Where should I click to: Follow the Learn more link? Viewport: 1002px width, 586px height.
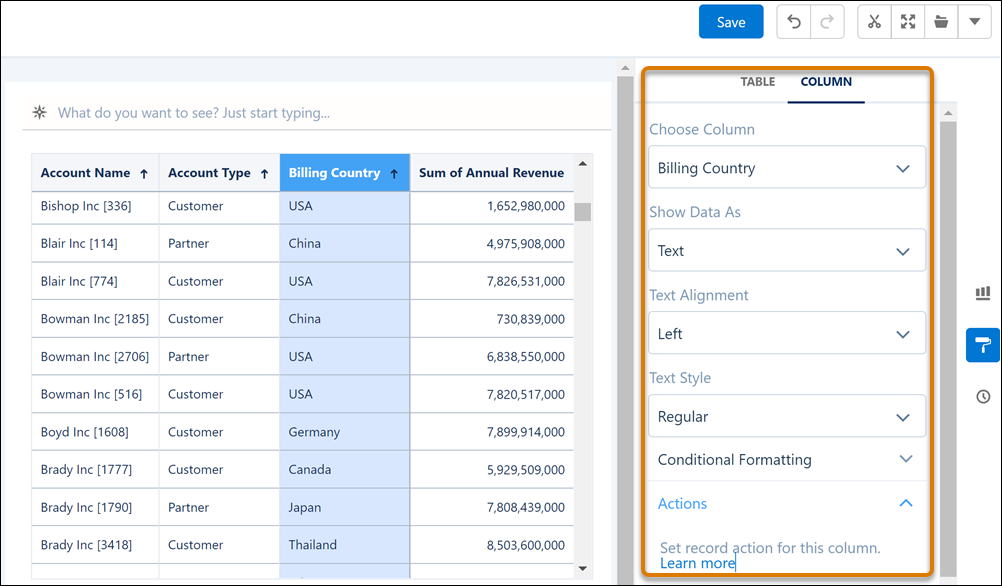697,564
